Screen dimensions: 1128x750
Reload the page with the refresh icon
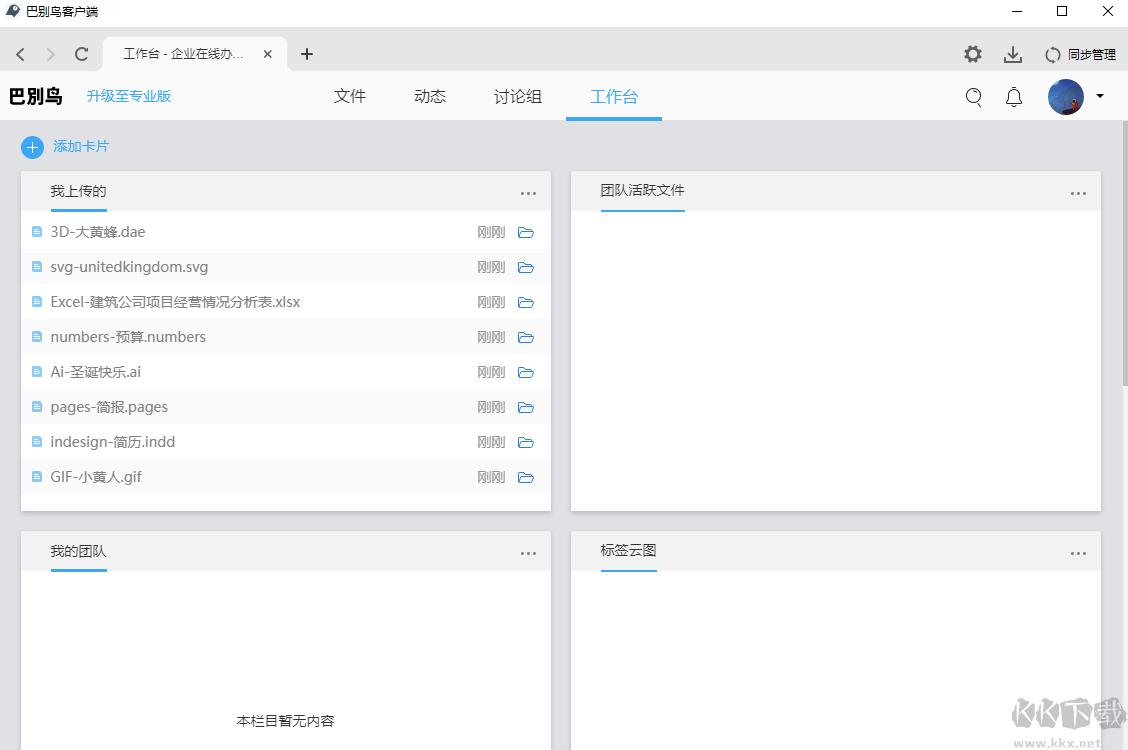click(x=82, y=54)
